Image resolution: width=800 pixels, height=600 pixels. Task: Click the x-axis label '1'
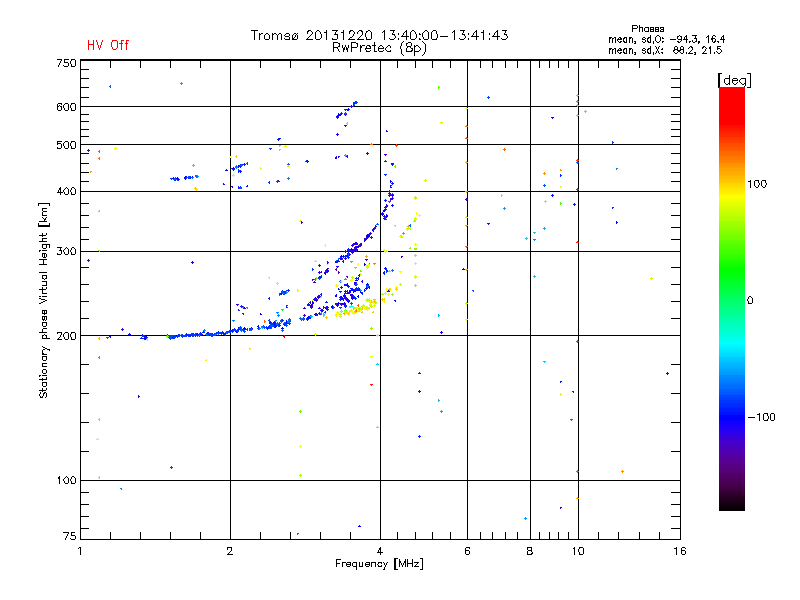pos(80,551)
